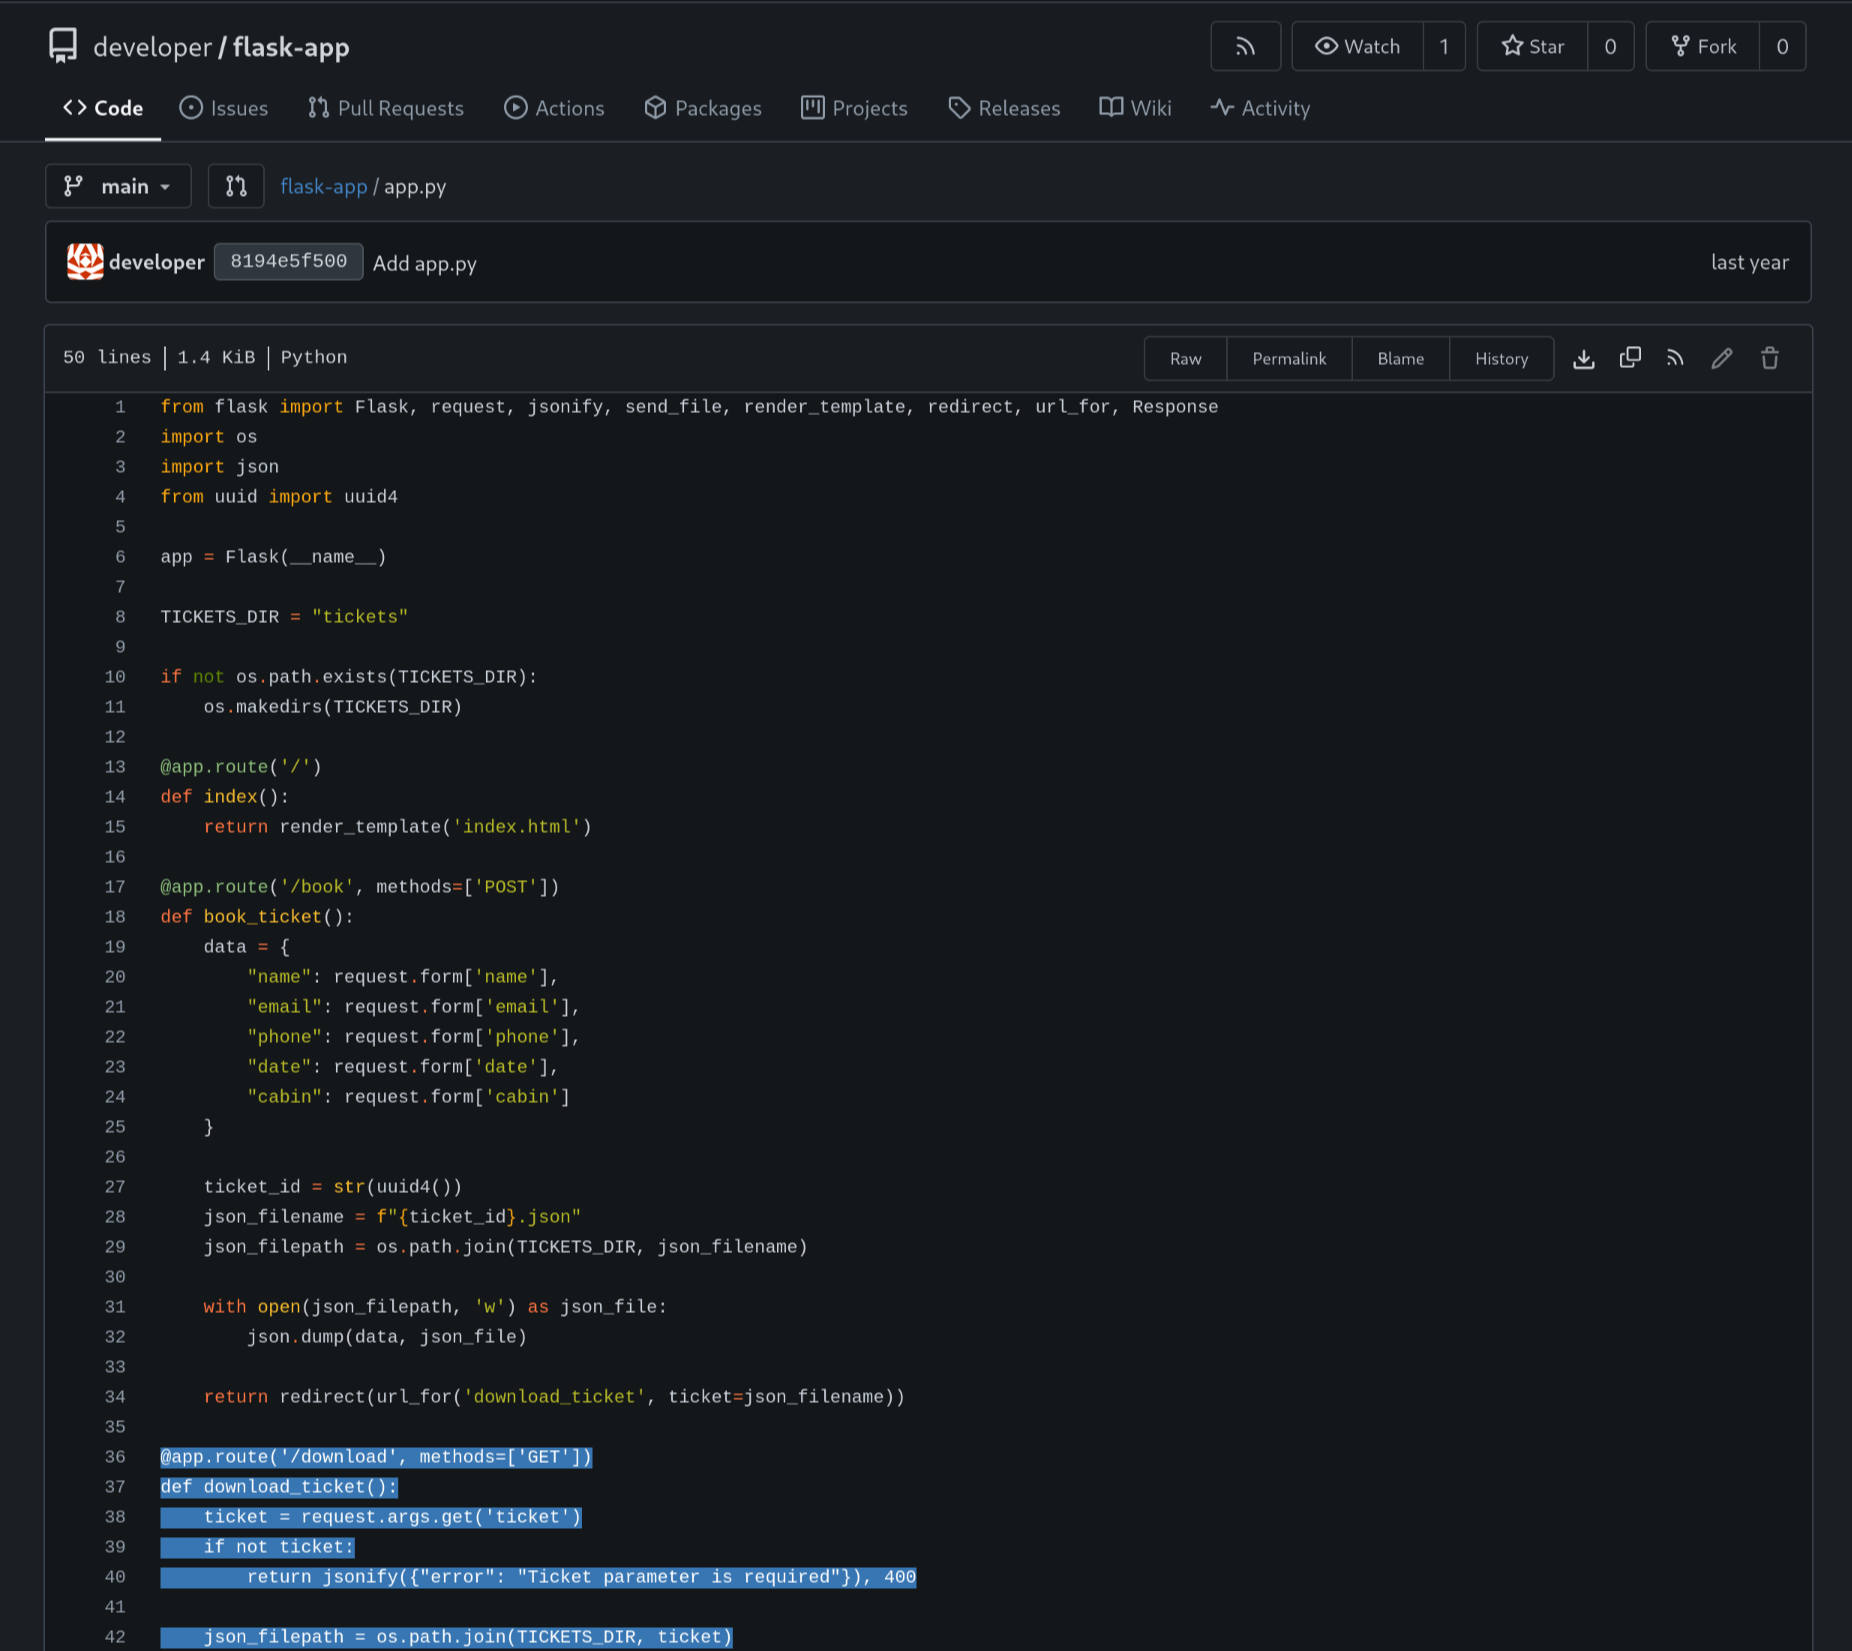The image size is (1852, 1651).
Task: Select line number 13
Action: click(115, 767)
